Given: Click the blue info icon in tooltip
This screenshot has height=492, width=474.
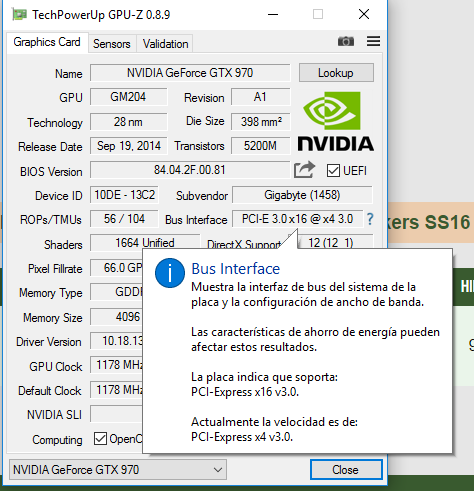Looking at the screenshot, I should 170,273.
